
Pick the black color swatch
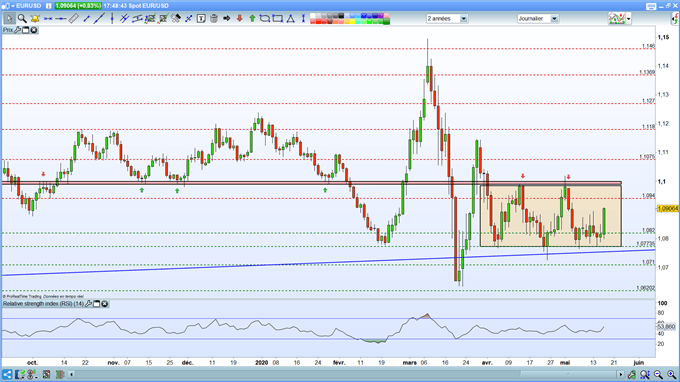[x=341, y=16]
